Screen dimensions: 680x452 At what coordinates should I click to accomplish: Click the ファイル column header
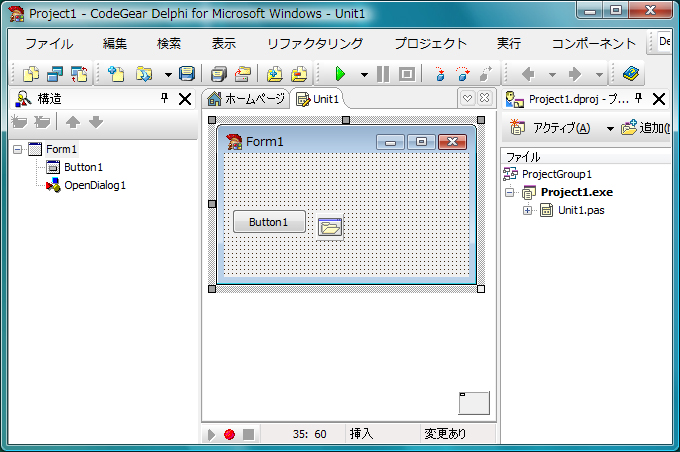585,157
